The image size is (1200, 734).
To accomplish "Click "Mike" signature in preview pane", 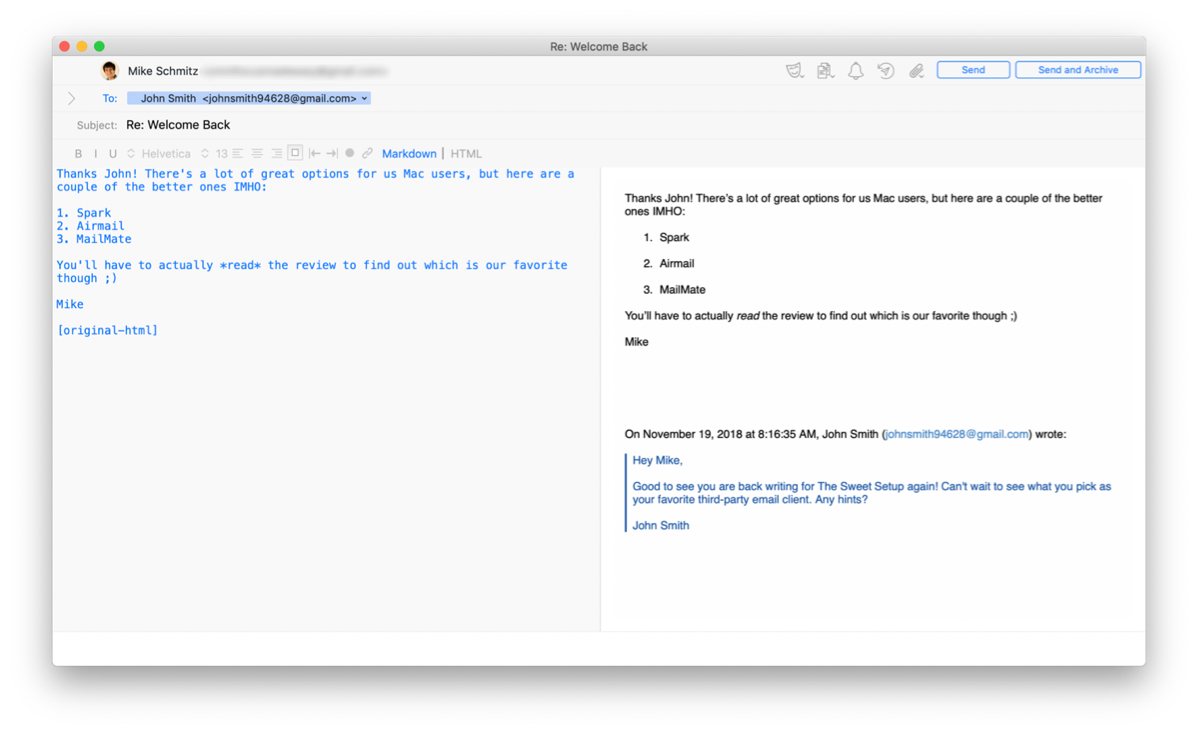I will pos(637,342).
